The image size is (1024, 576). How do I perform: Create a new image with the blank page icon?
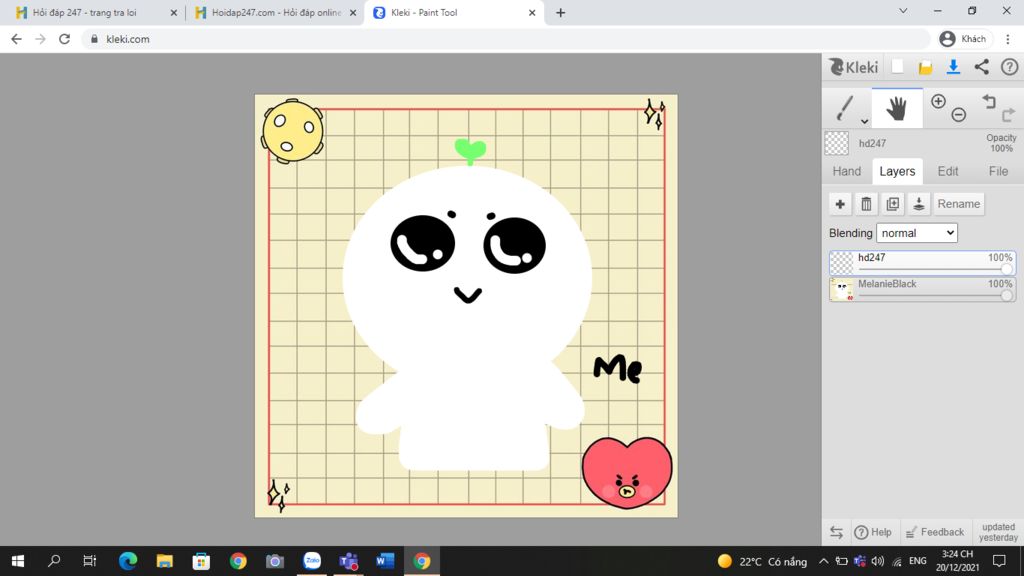pos(898,67)
